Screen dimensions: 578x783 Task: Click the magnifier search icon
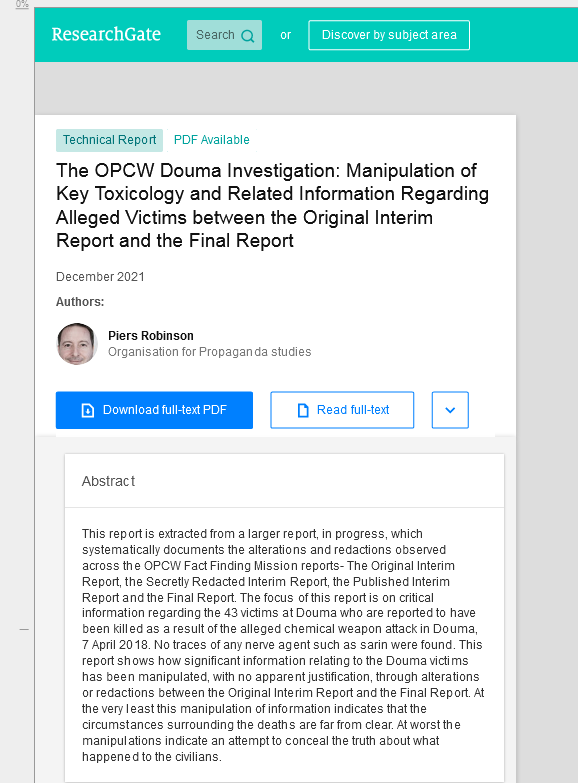(248, 36)
